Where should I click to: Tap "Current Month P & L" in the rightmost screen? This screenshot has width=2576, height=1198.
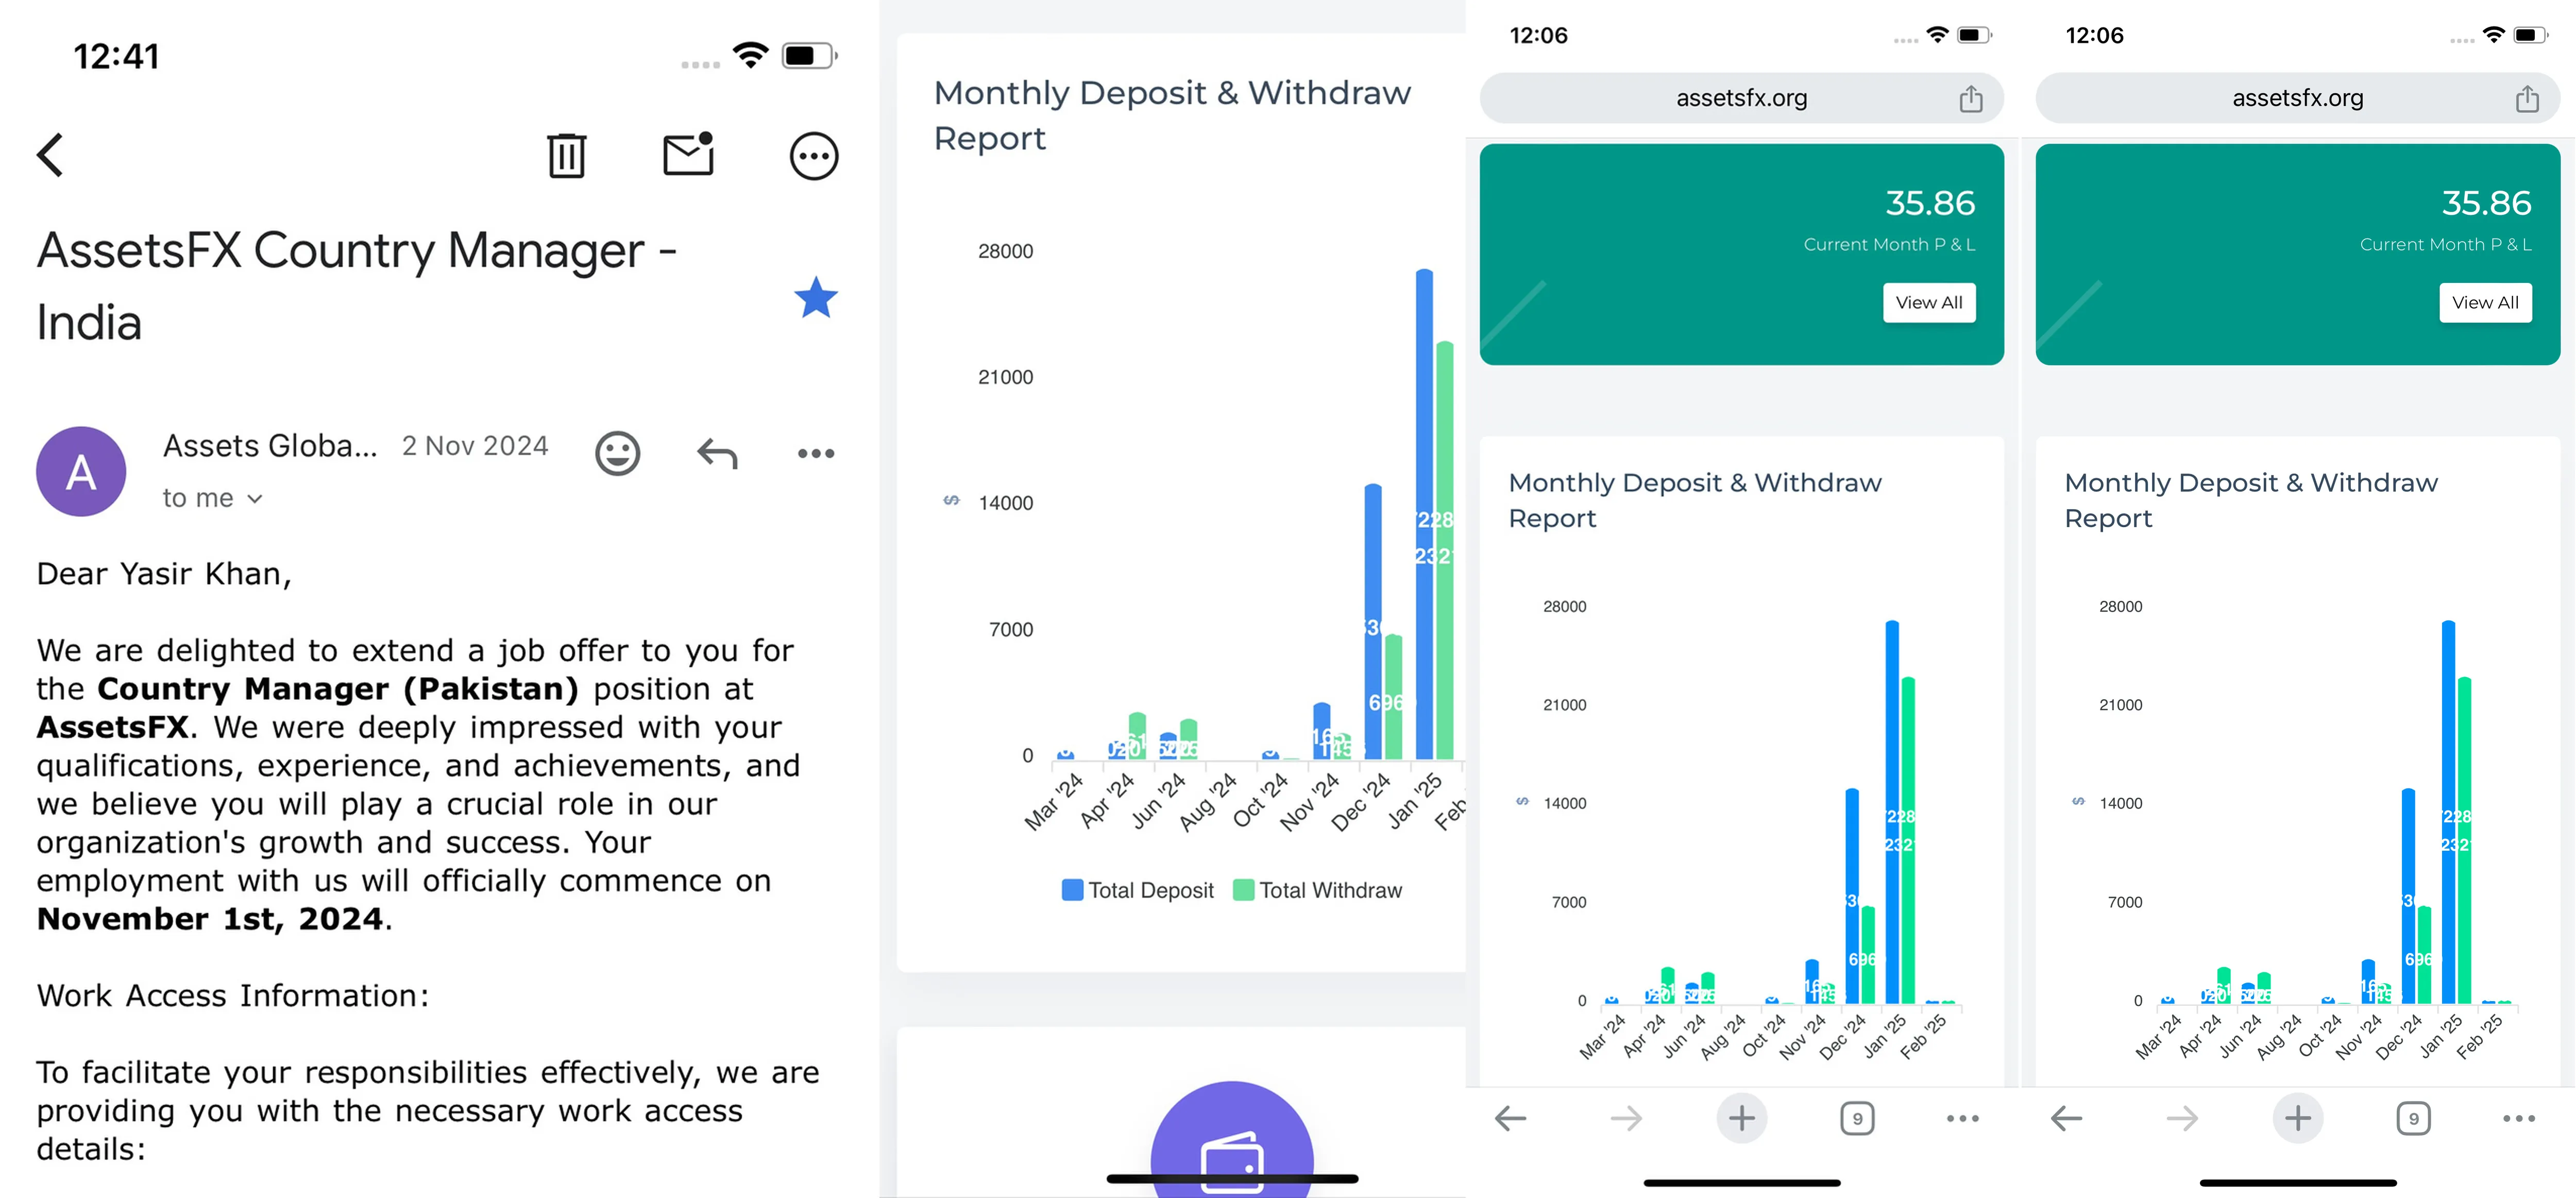point(2445,244)
